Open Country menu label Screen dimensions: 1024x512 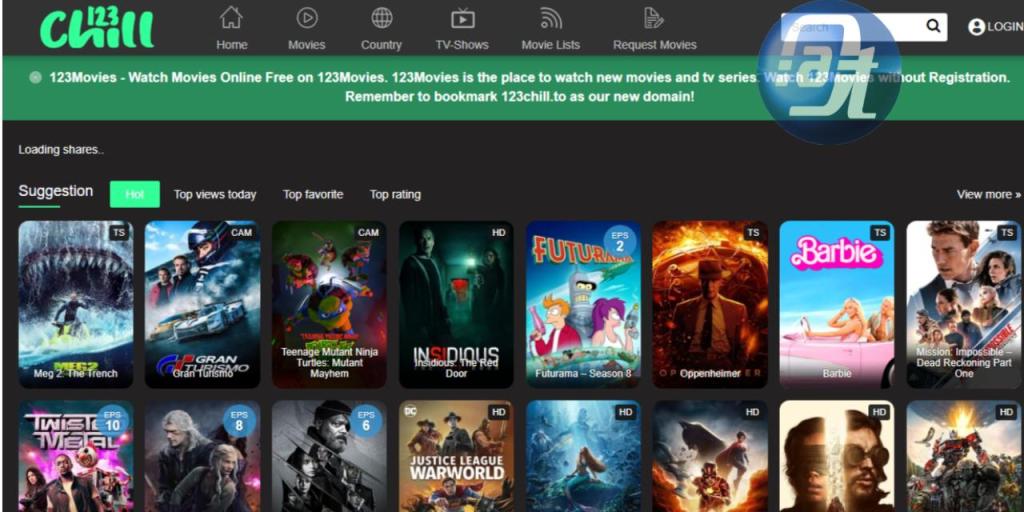click(381, 45)
